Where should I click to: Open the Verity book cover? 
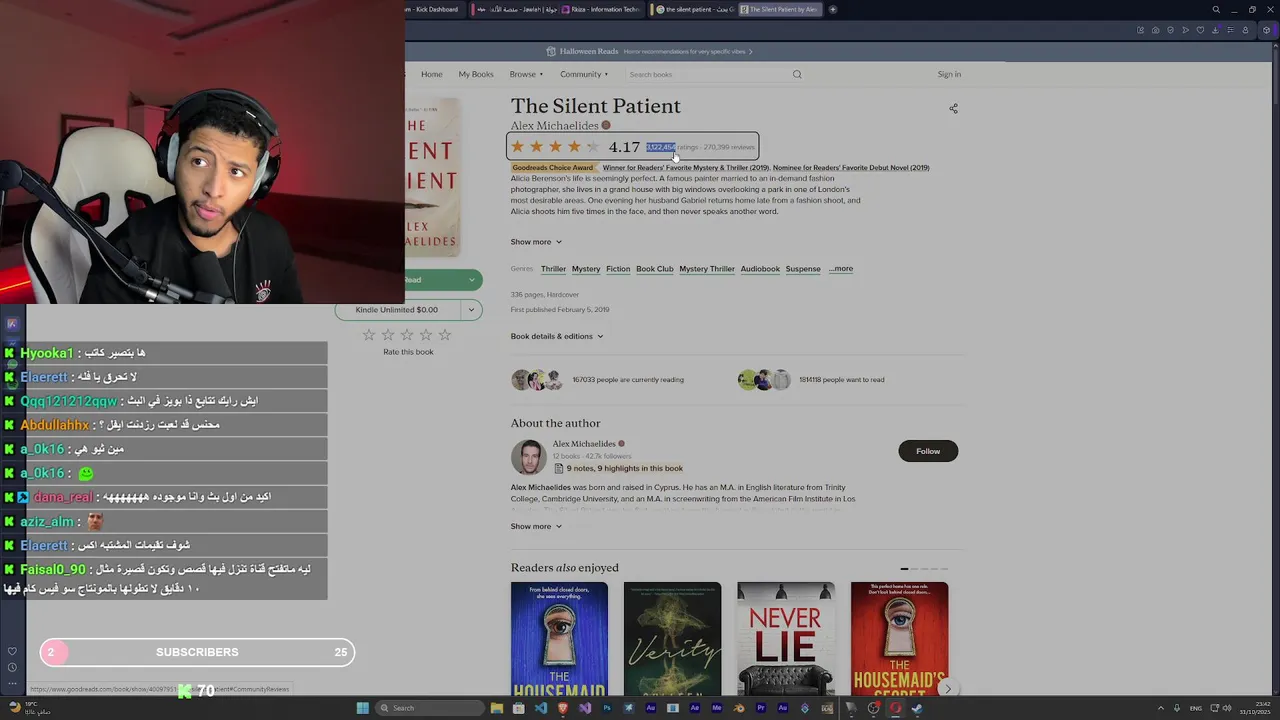tap(672, 640)
